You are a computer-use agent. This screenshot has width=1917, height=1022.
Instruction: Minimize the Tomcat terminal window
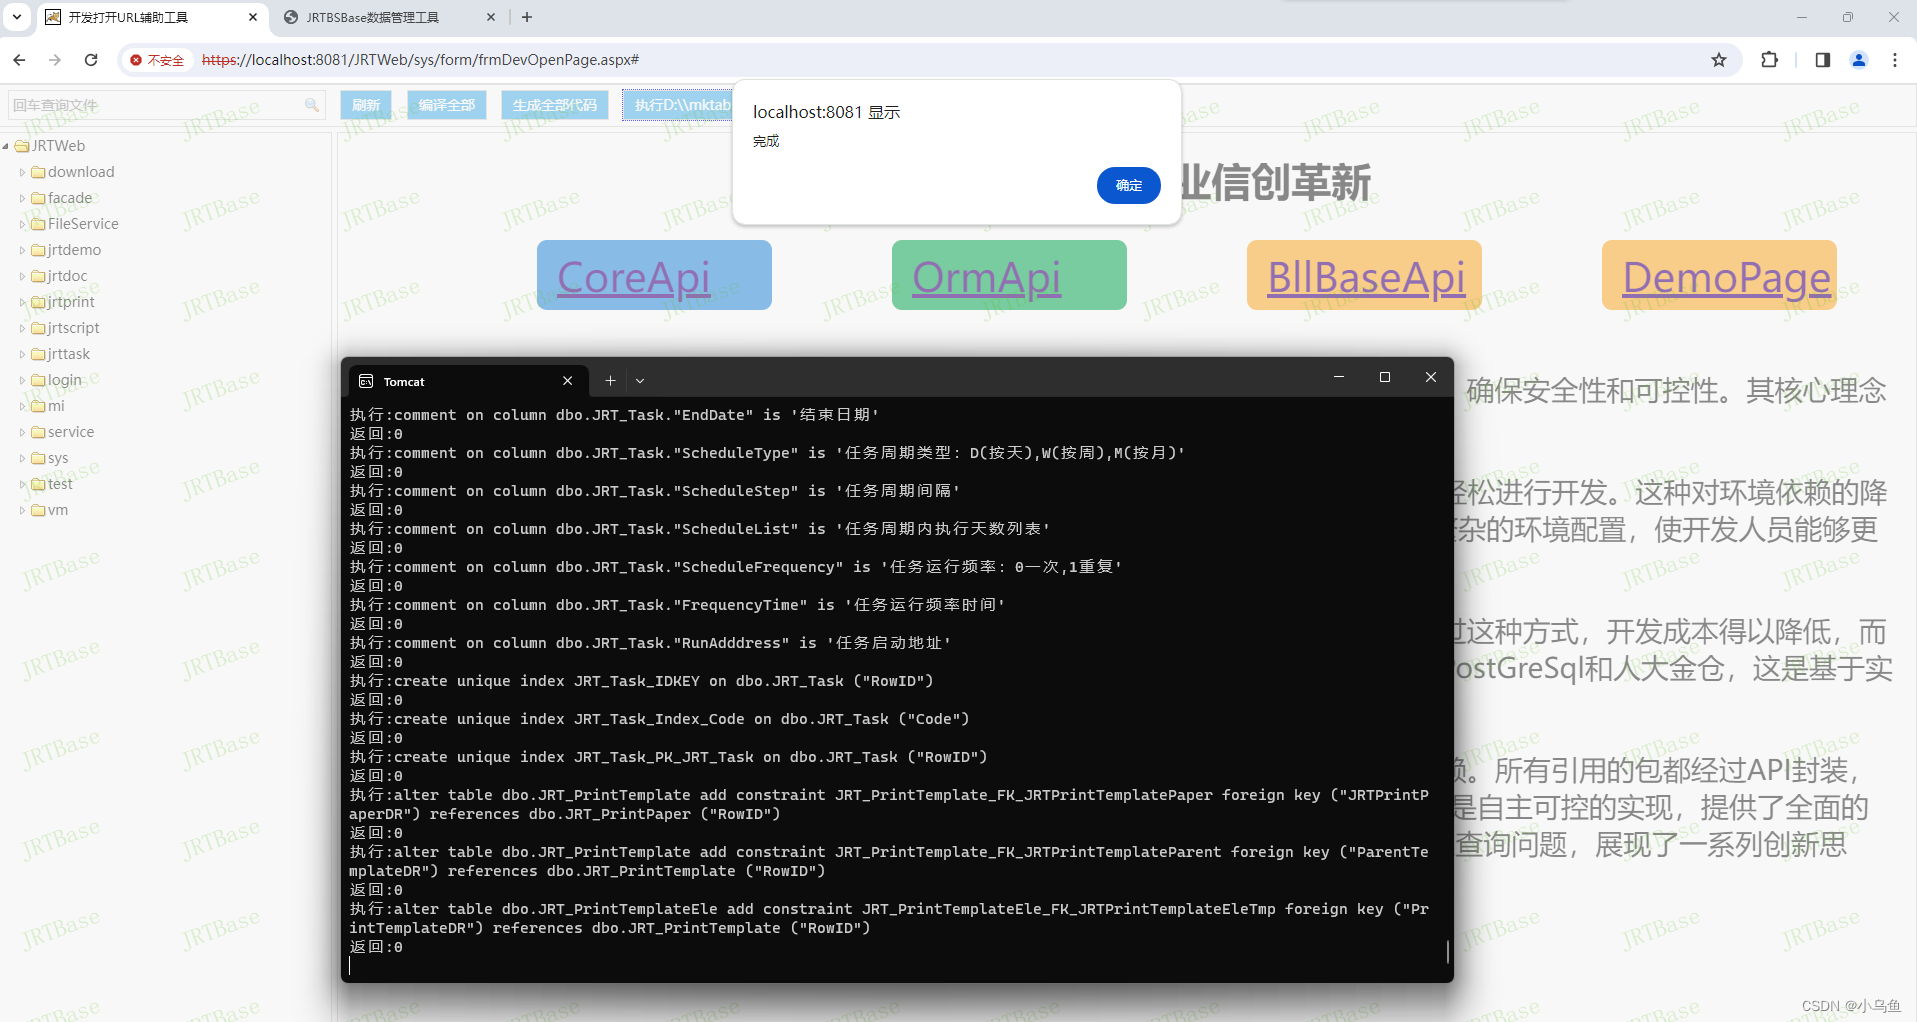pos(1339,377)
